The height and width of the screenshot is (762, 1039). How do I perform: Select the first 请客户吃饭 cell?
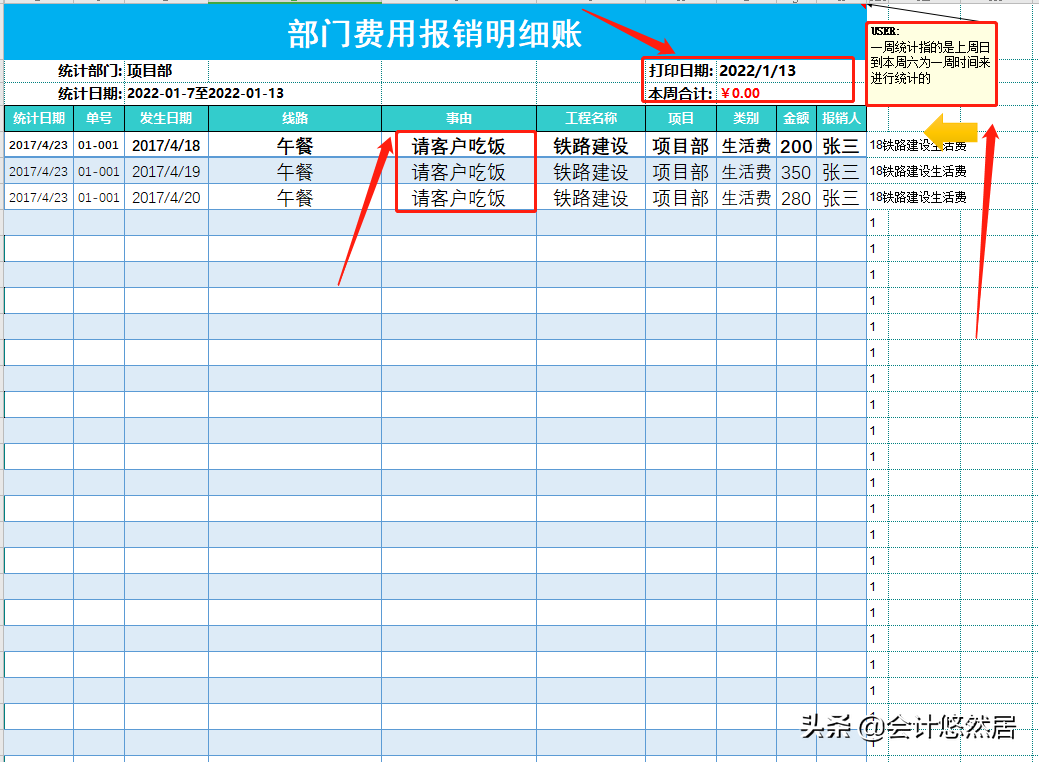pyautogui.click(x=464, y=144)
